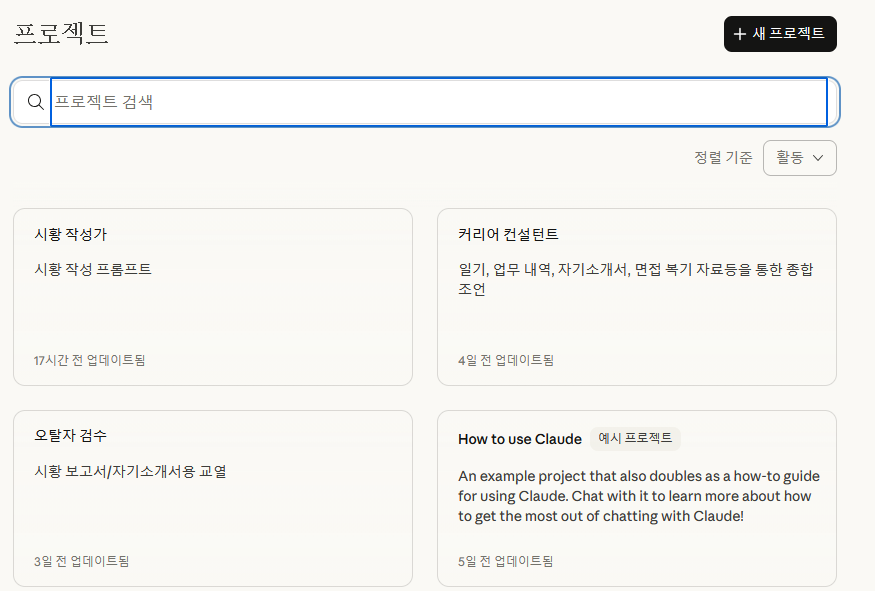Click the 5일 전 업데이트됨 timestamp

pos(506,561)
